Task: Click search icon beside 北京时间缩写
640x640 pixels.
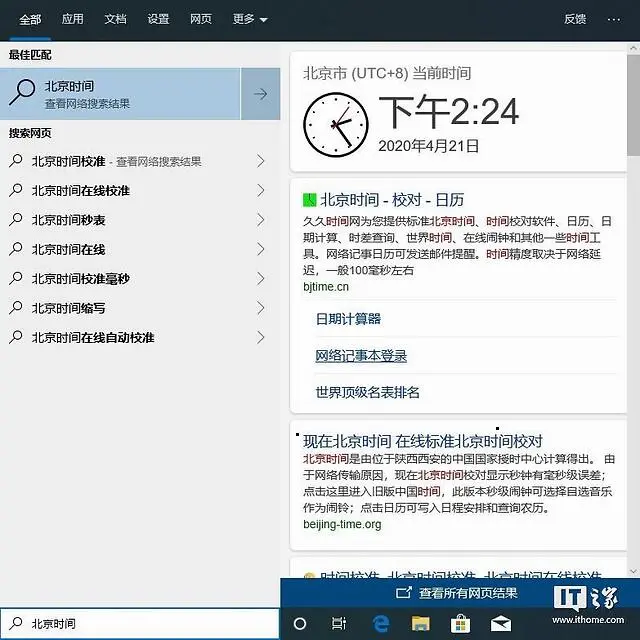Action: pos(16,308)
